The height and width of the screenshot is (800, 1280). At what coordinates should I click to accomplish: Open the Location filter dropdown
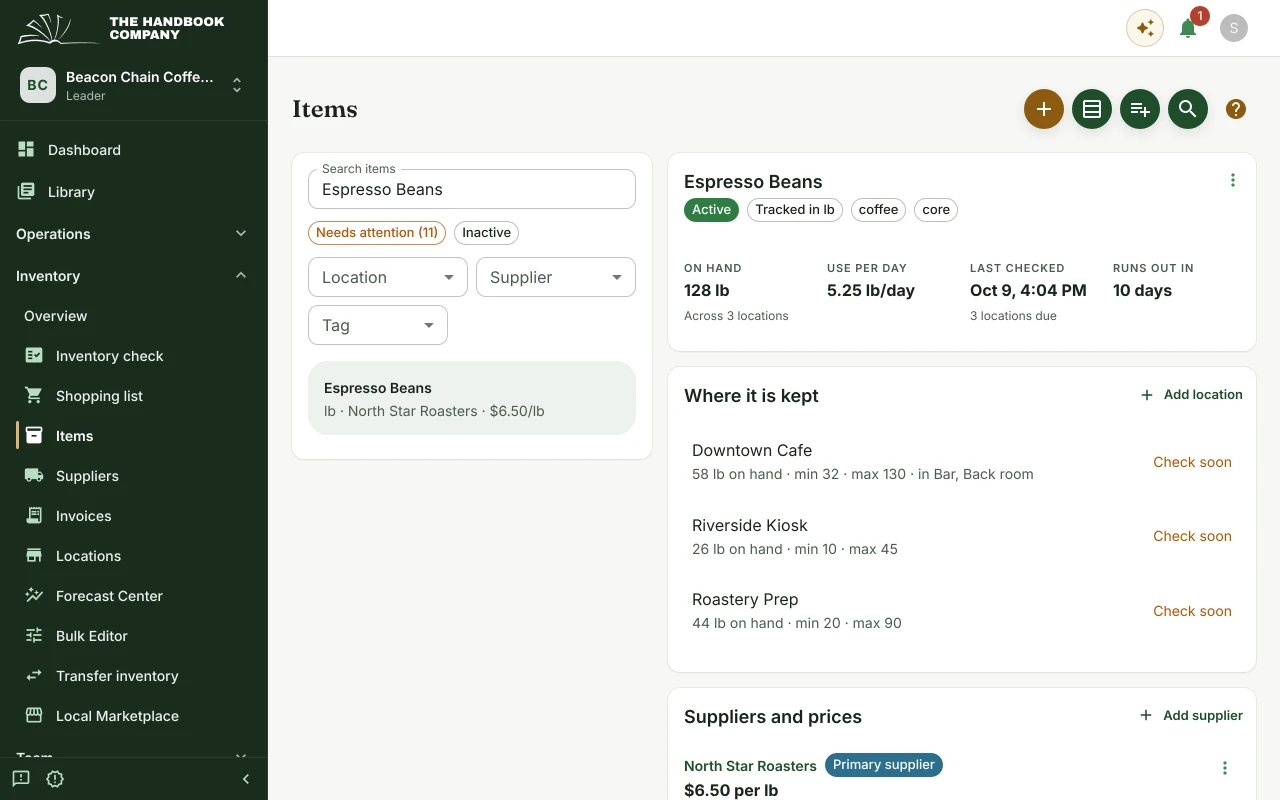(x=388, y=277)
